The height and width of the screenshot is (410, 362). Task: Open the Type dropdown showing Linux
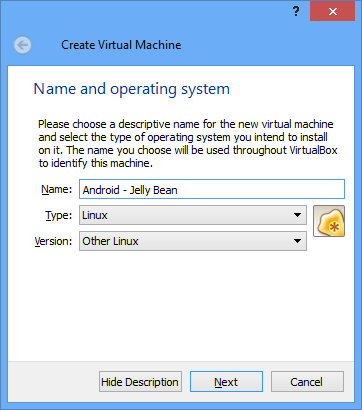[x=193, y=215]
